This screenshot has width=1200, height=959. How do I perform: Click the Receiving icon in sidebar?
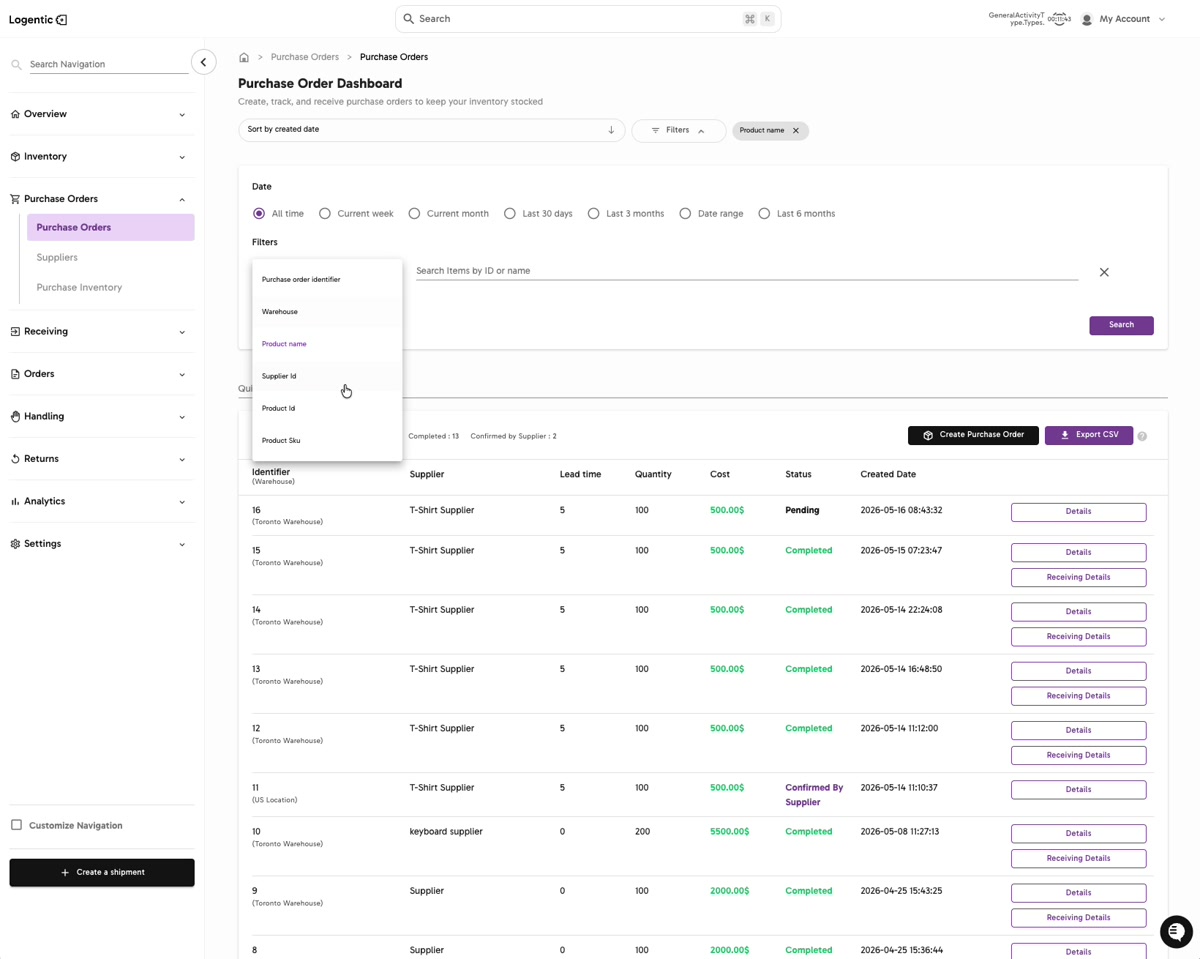click(x=15, y=331)
